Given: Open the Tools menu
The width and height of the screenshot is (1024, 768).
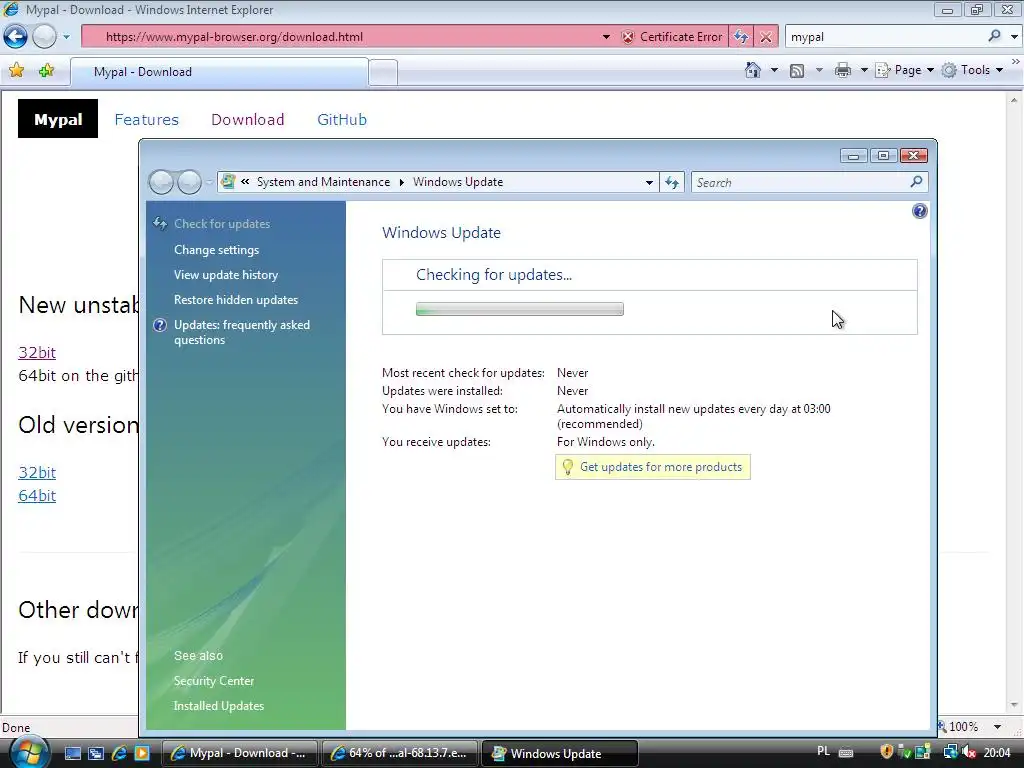Looking at the screenshot, I should coord(972,70).
